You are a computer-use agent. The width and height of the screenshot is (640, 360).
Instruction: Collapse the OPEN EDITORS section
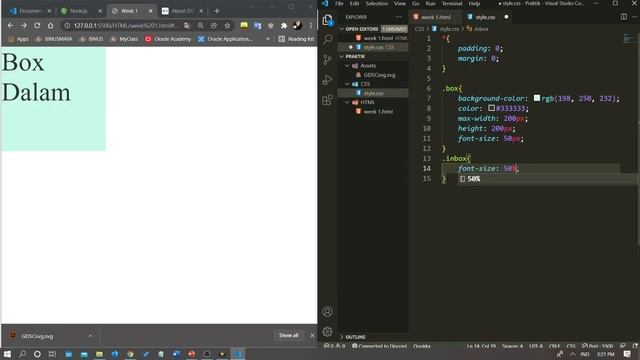342,29
